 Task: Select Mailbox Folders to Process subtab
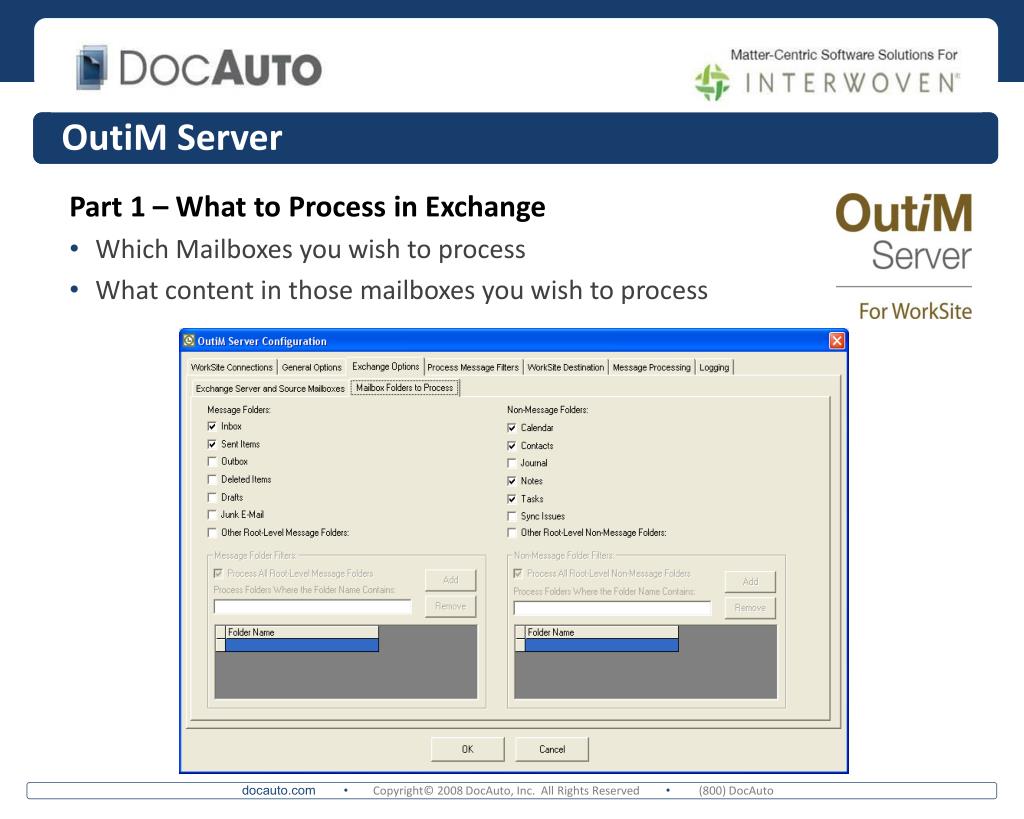[404, 388]
